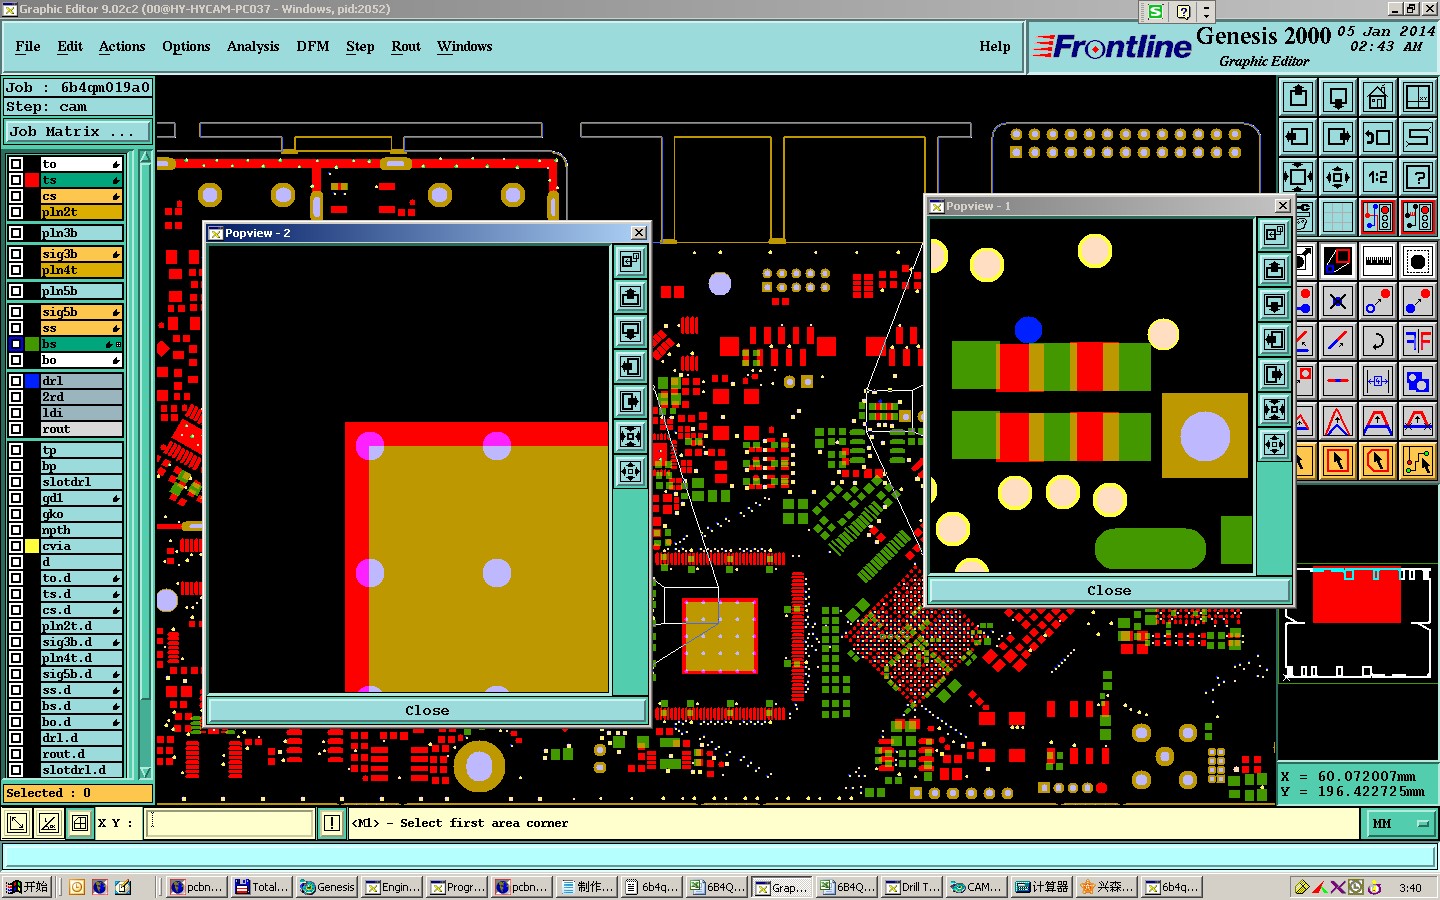Viewport: 1440px width, 900px height.
Task: Click the dotted octagon pad icon
Action: click(1418, 261)
